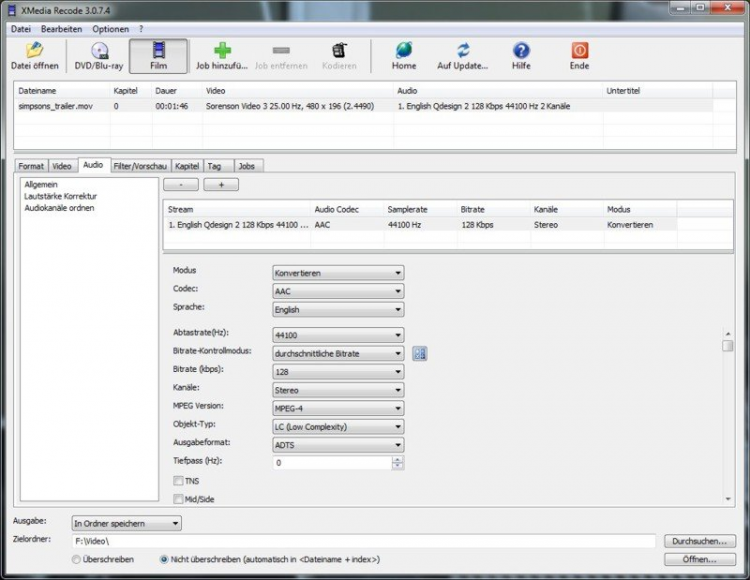Open the Bearbeiten menu
Viewport: 750px width, 580px height.
coord(62,29)
